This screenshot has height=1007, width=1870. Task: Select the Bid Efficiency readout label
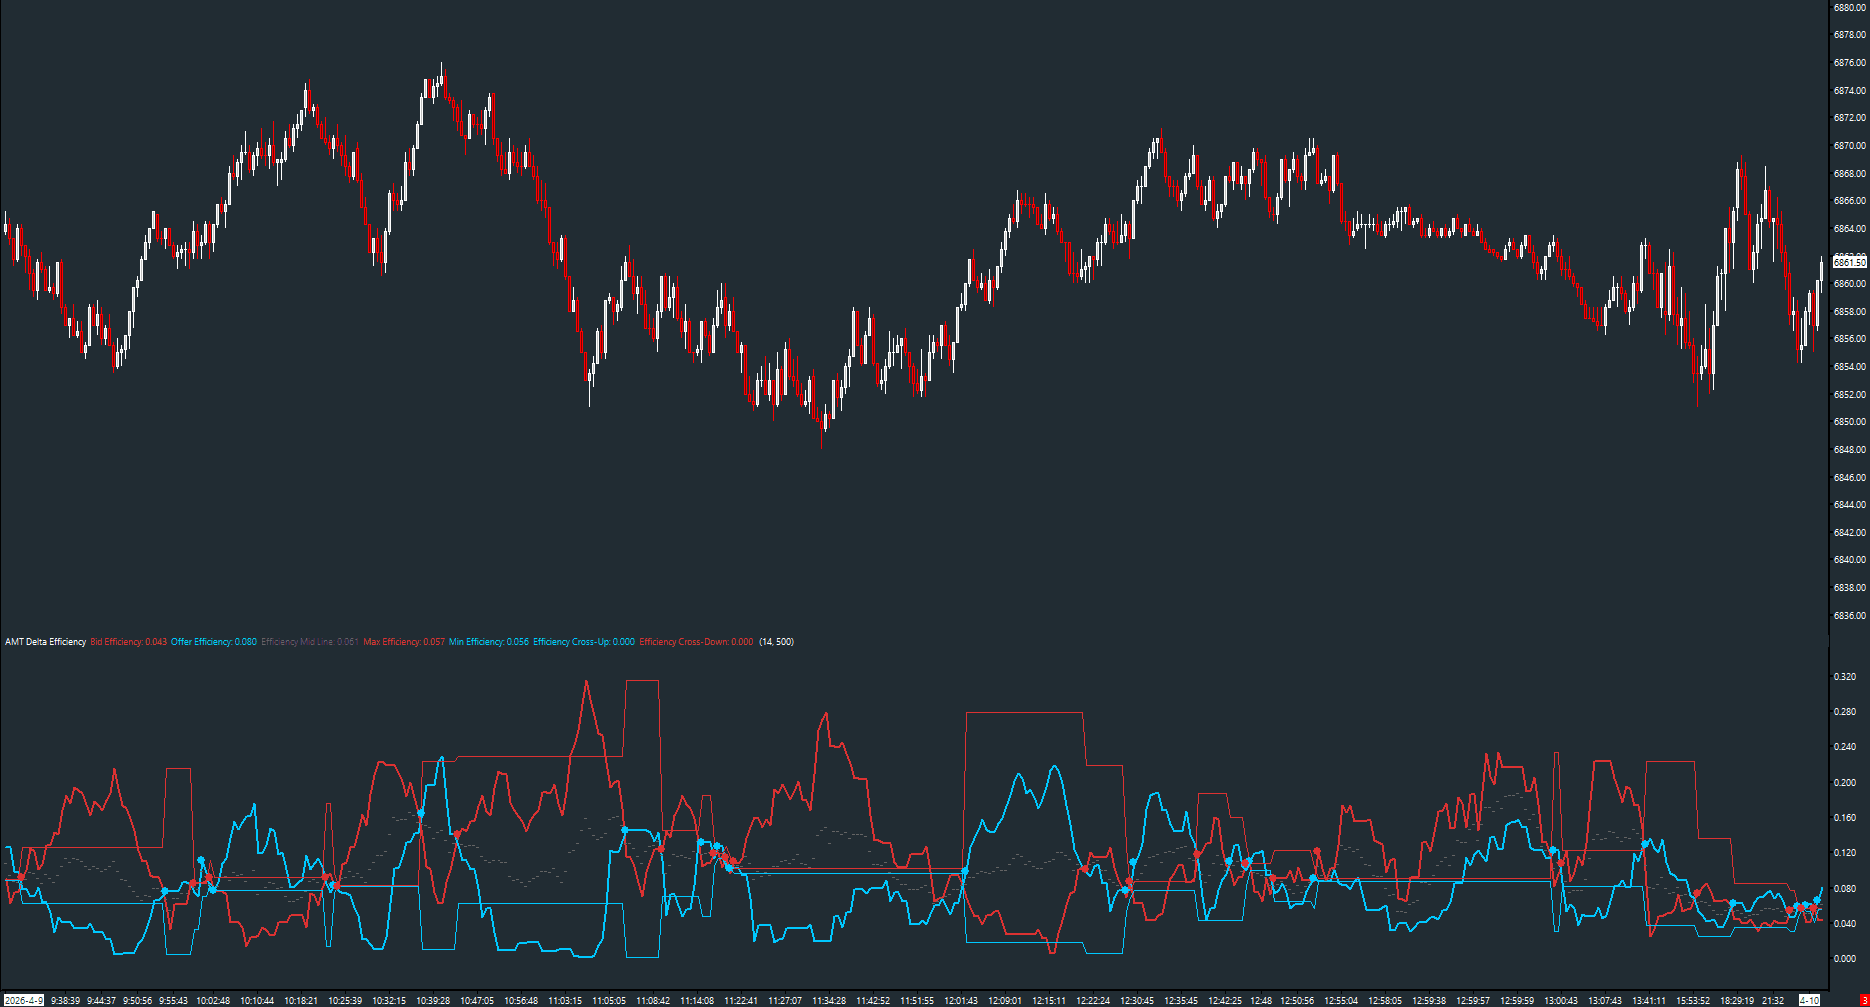point(128,642)
